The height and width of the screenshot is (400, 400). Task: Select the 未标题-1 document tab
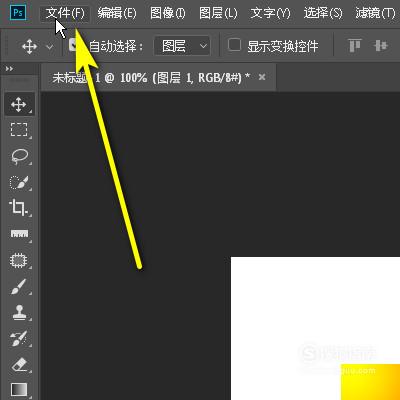[x=159, y=78]
